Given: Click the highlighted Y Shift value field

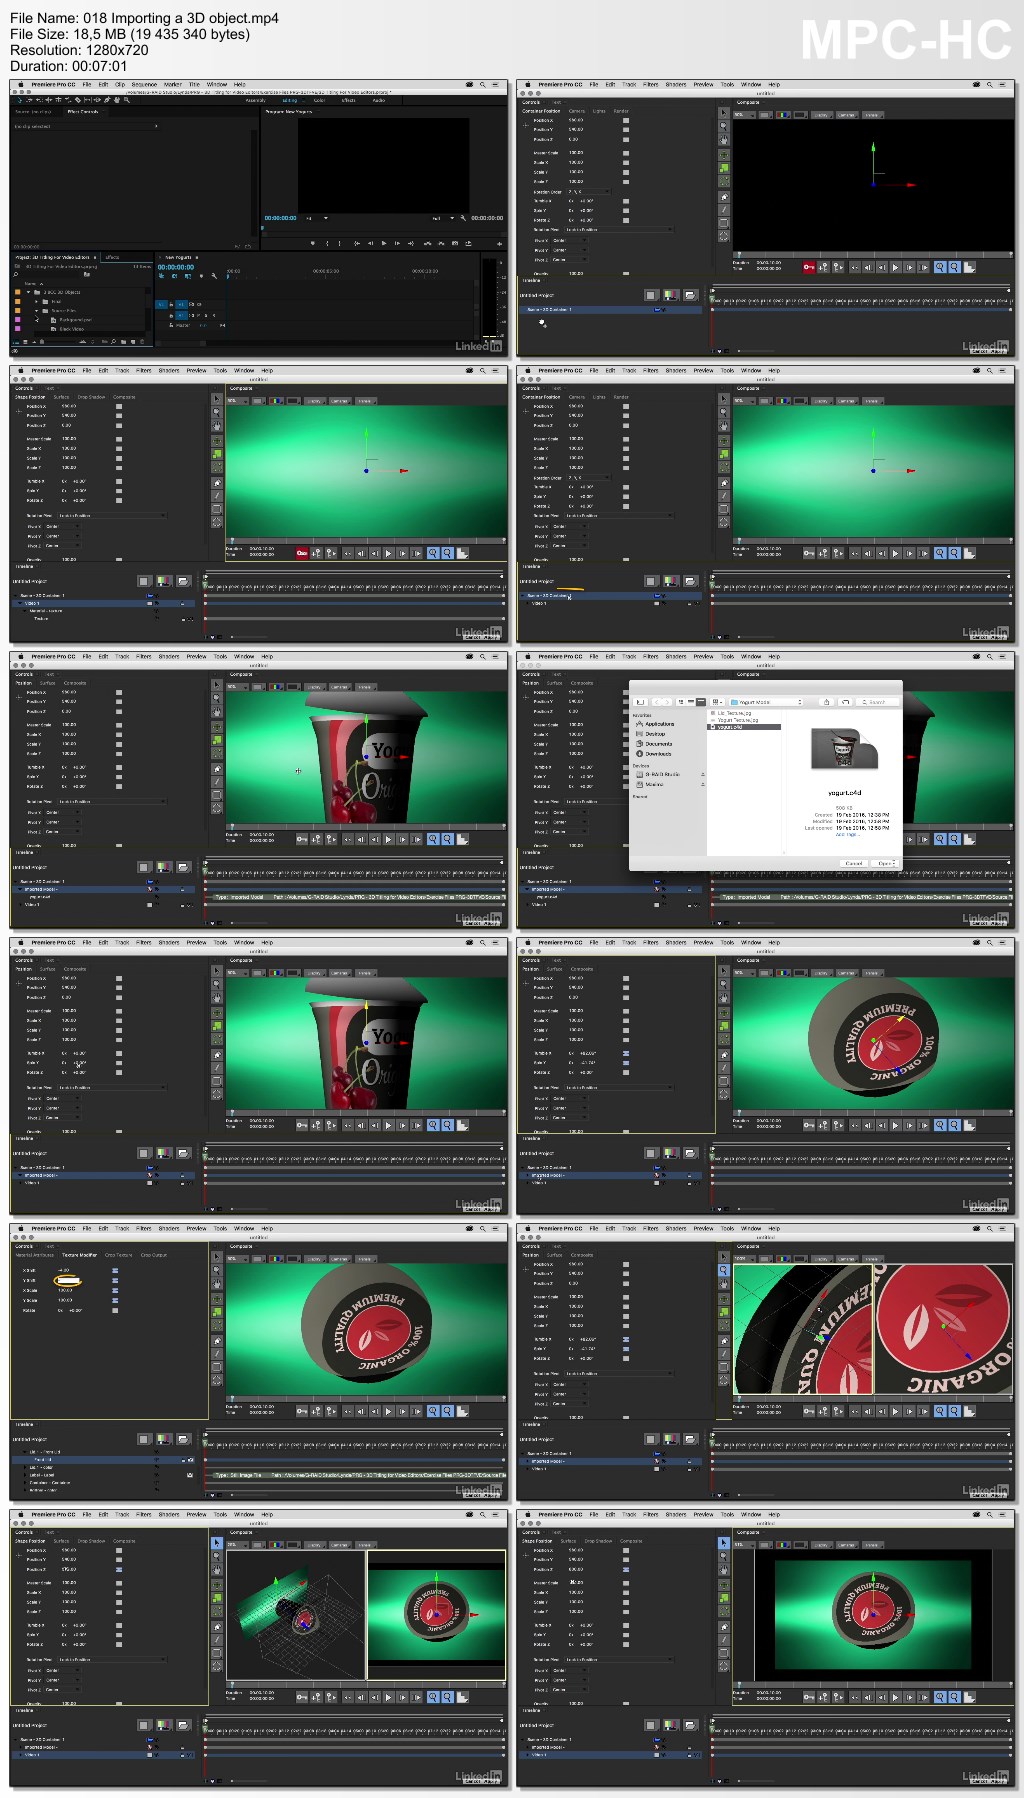Looking at the screenshot, I should 68,1280.
